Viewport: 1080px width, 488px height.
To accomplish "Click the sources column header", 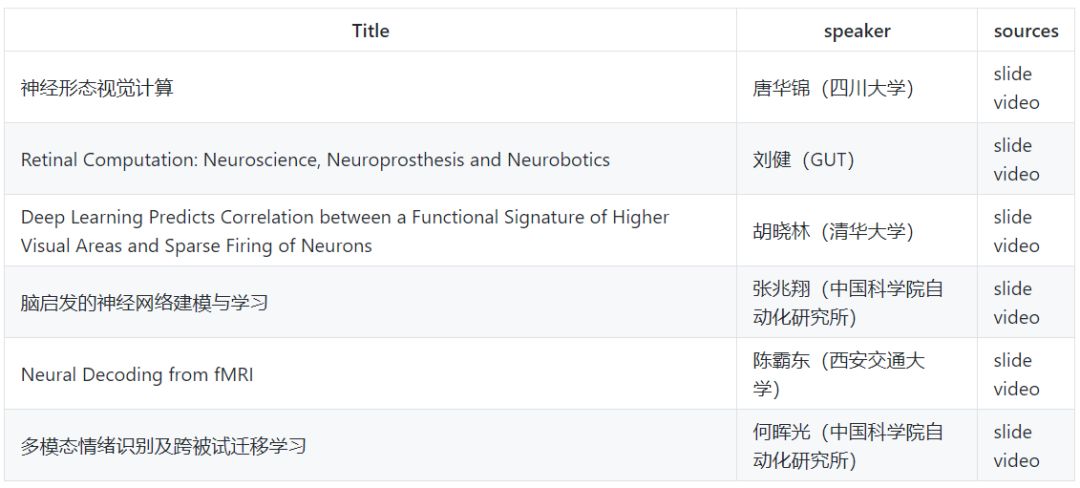I will point(1026,31).
